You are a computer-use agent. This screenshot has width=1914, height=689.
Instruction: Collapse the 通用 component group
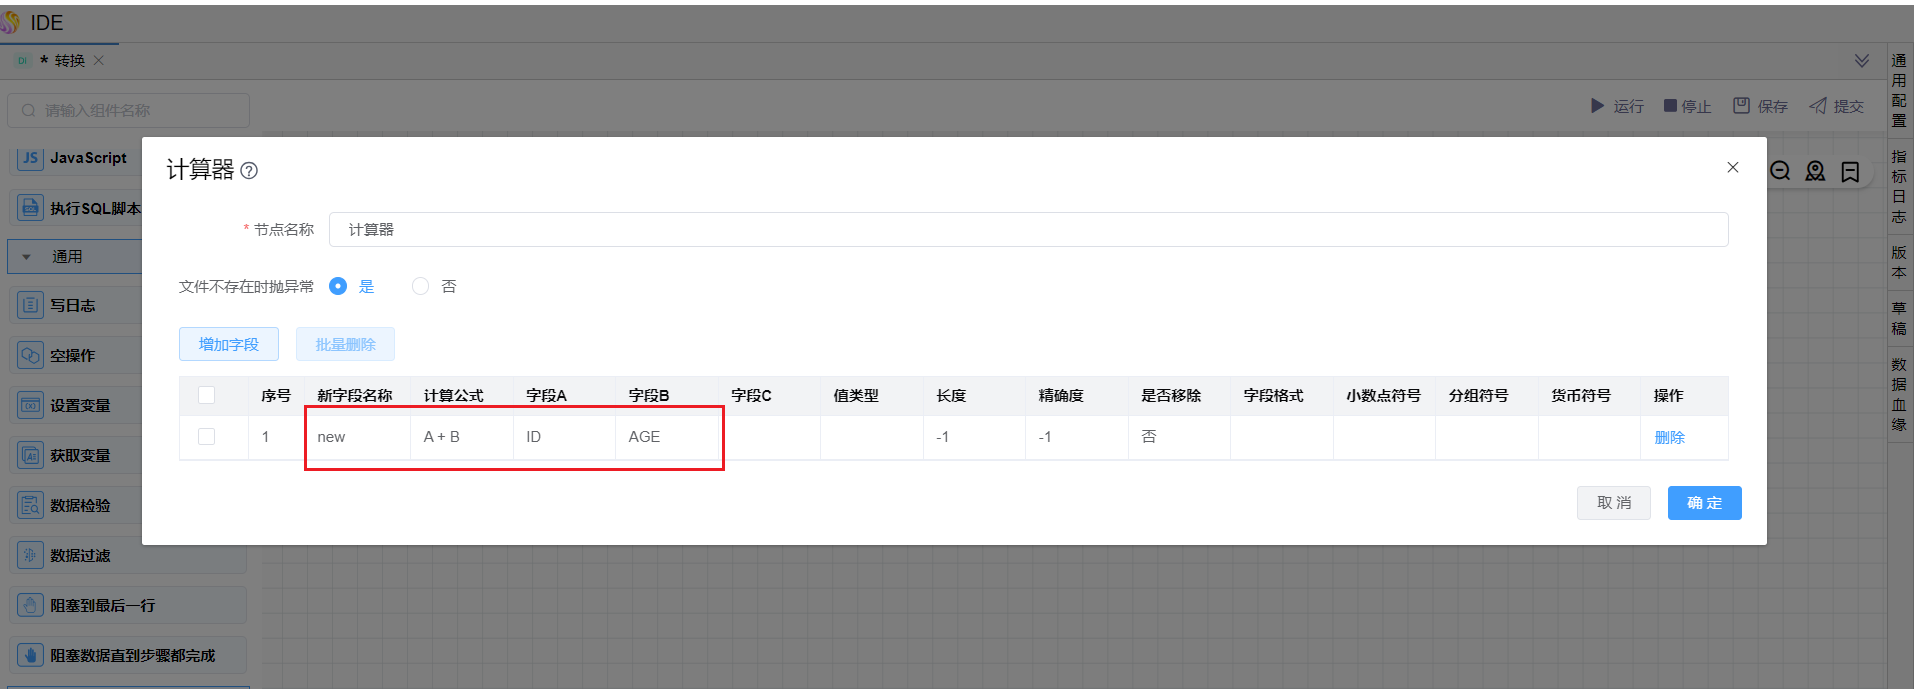click(x=27, y=257)
